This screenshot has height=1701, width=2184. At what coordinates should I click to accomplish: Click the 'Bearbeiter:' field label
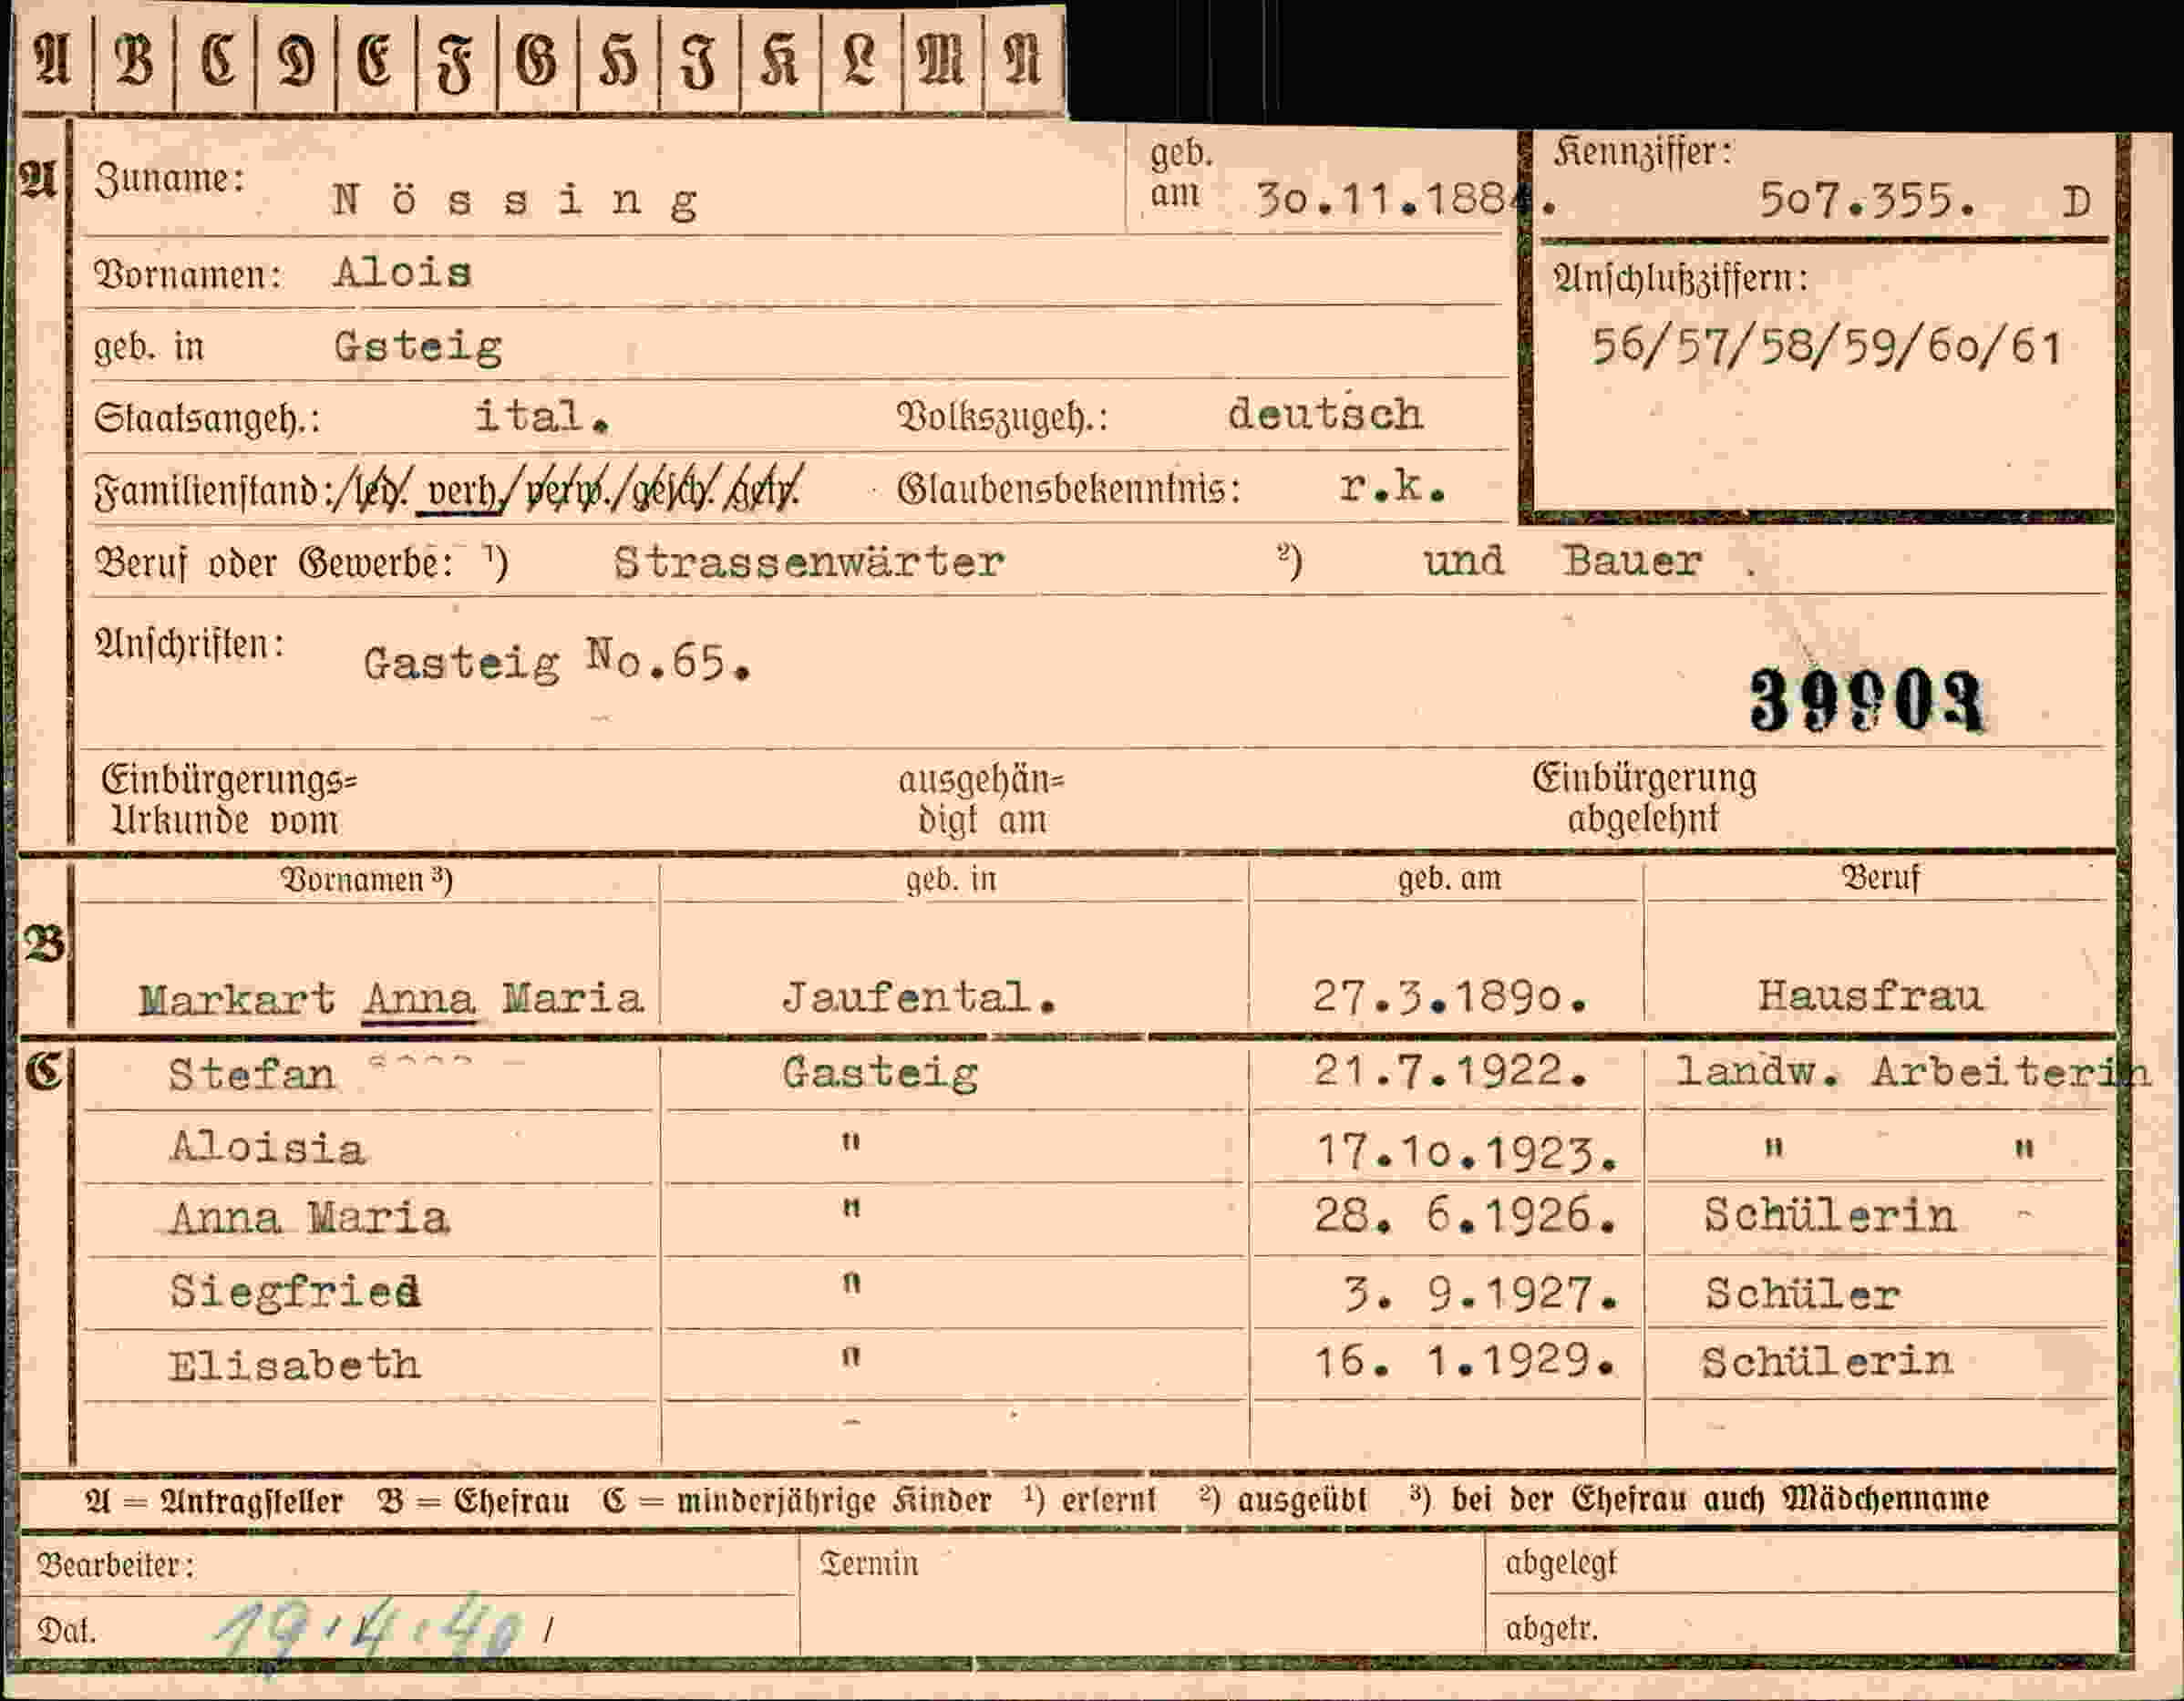point(116,1565)
